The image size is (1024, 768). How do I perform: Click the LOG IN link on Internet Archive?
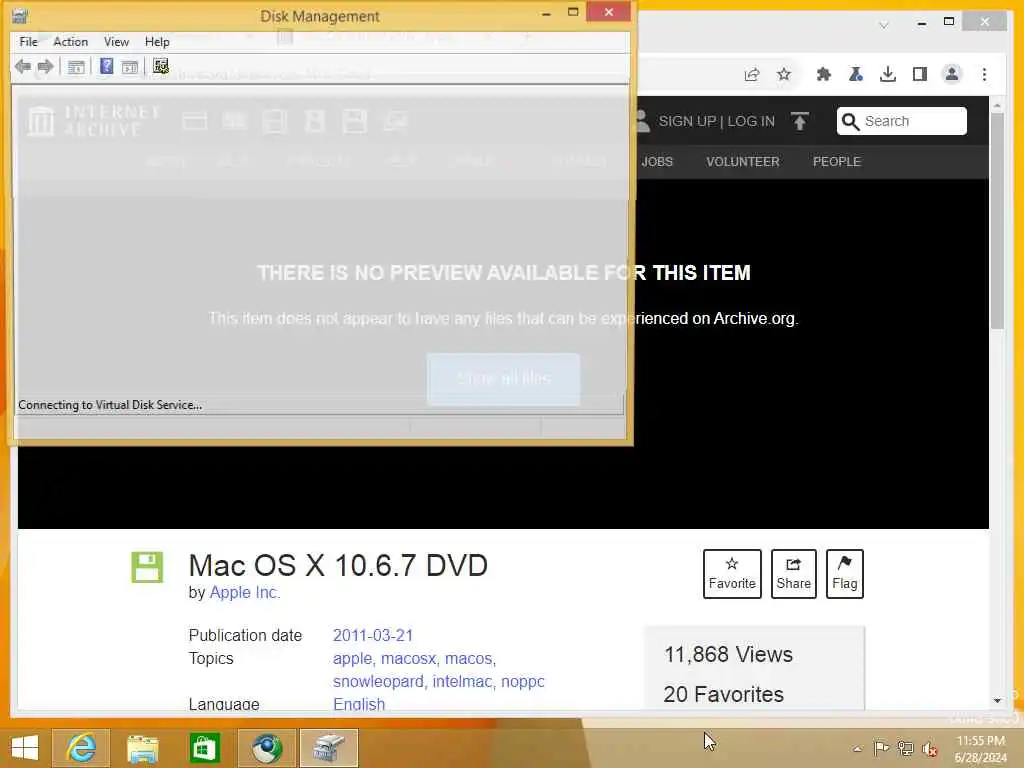tap(751, 121)
